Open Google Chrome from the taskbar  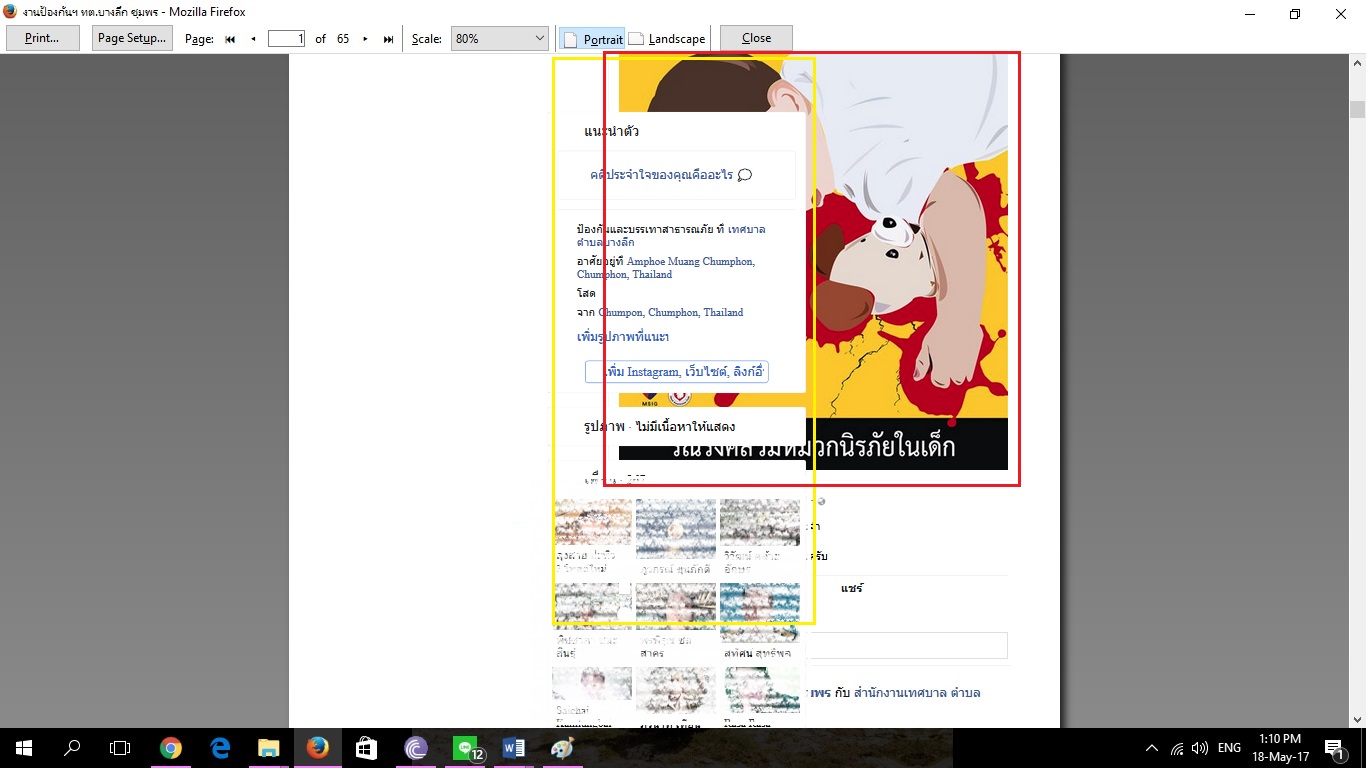[x=171, y=748]
